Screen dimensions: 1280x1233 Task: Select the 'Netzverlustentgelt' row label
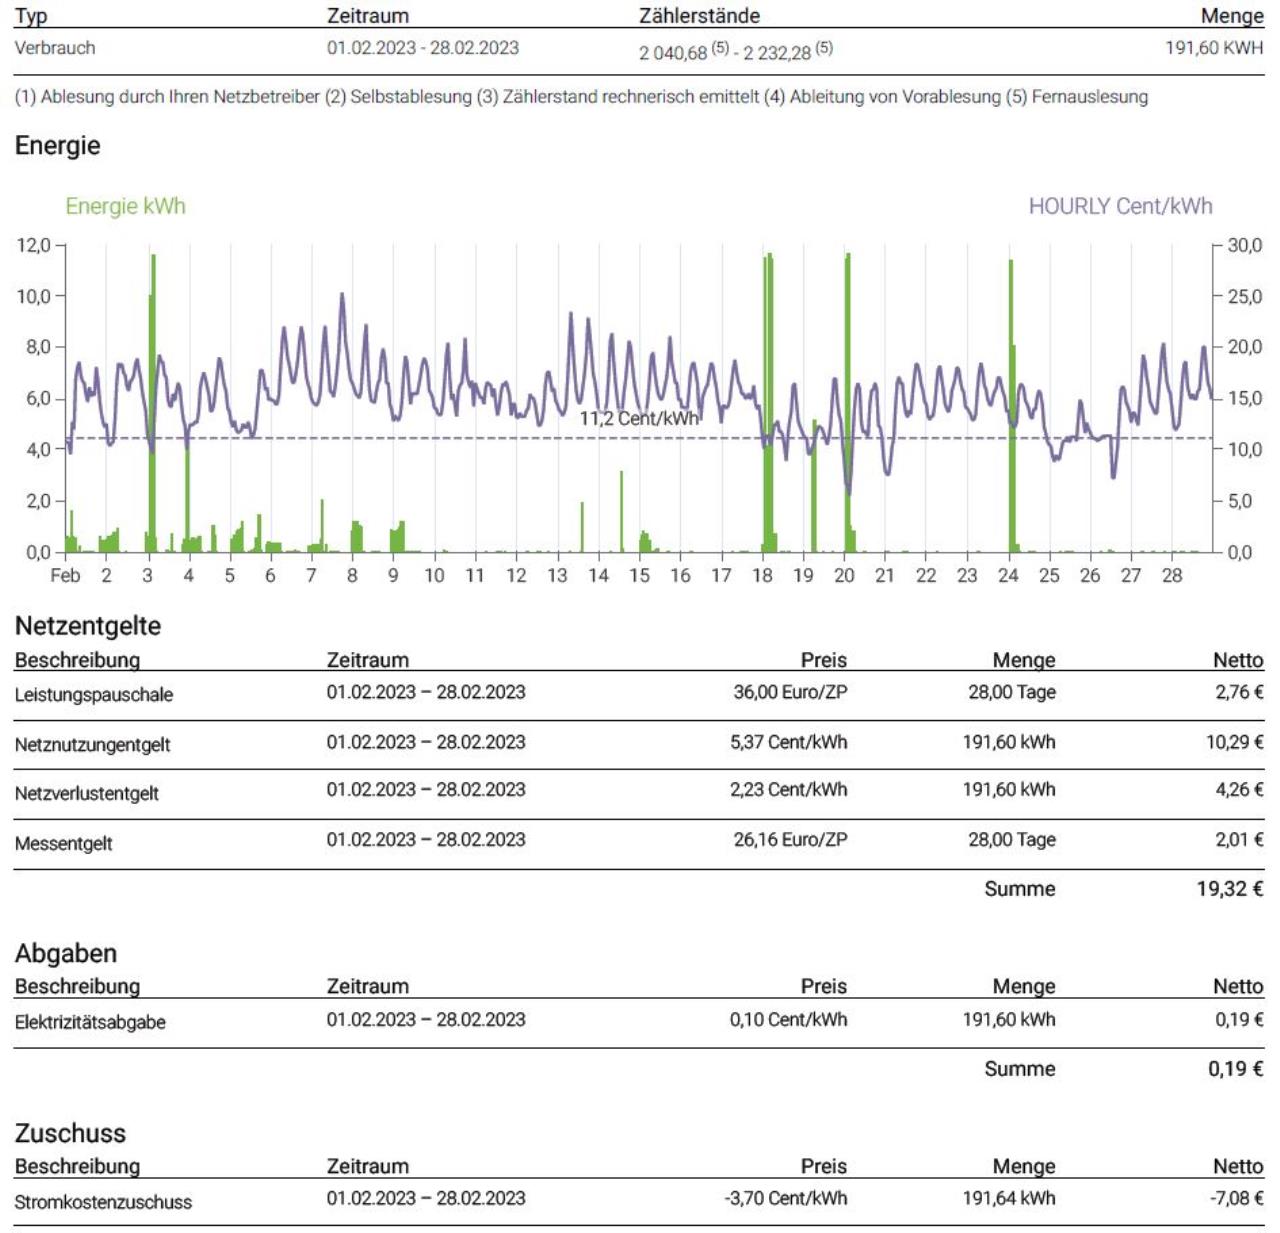(87, 794)
